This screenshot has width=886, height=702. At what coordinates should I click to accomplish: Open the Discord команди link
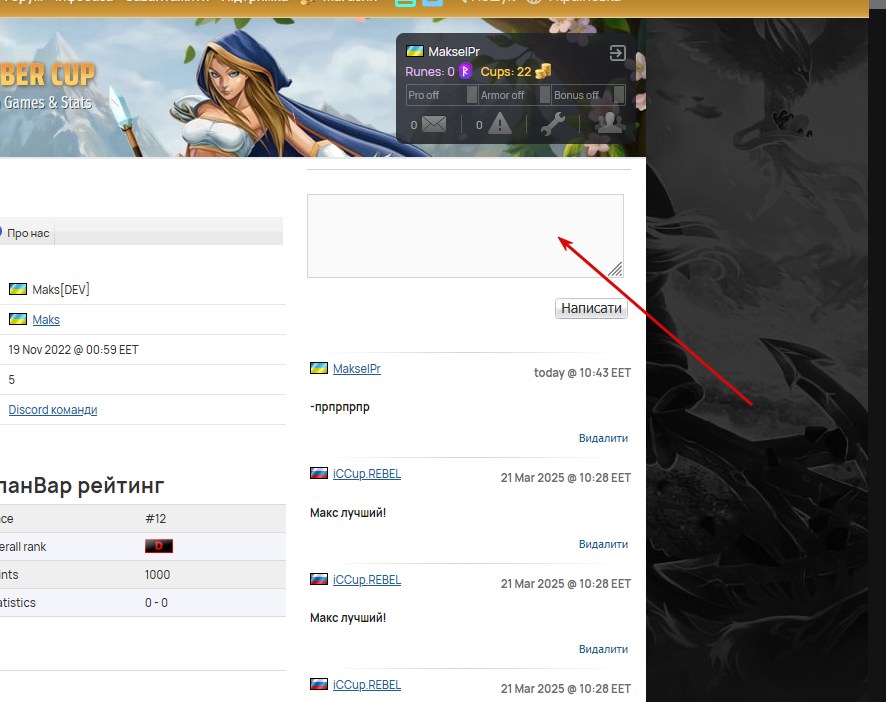(53, 410)
